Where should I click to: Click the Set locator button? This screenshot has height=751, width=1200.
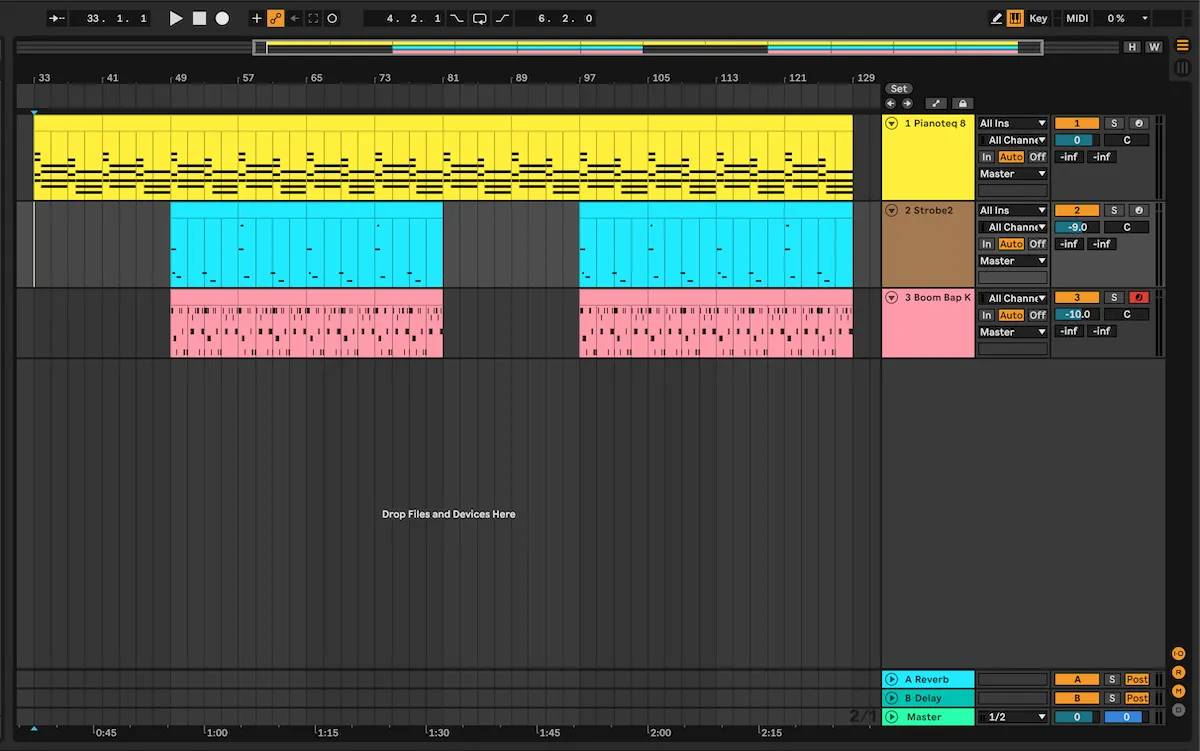click(899, 88)
